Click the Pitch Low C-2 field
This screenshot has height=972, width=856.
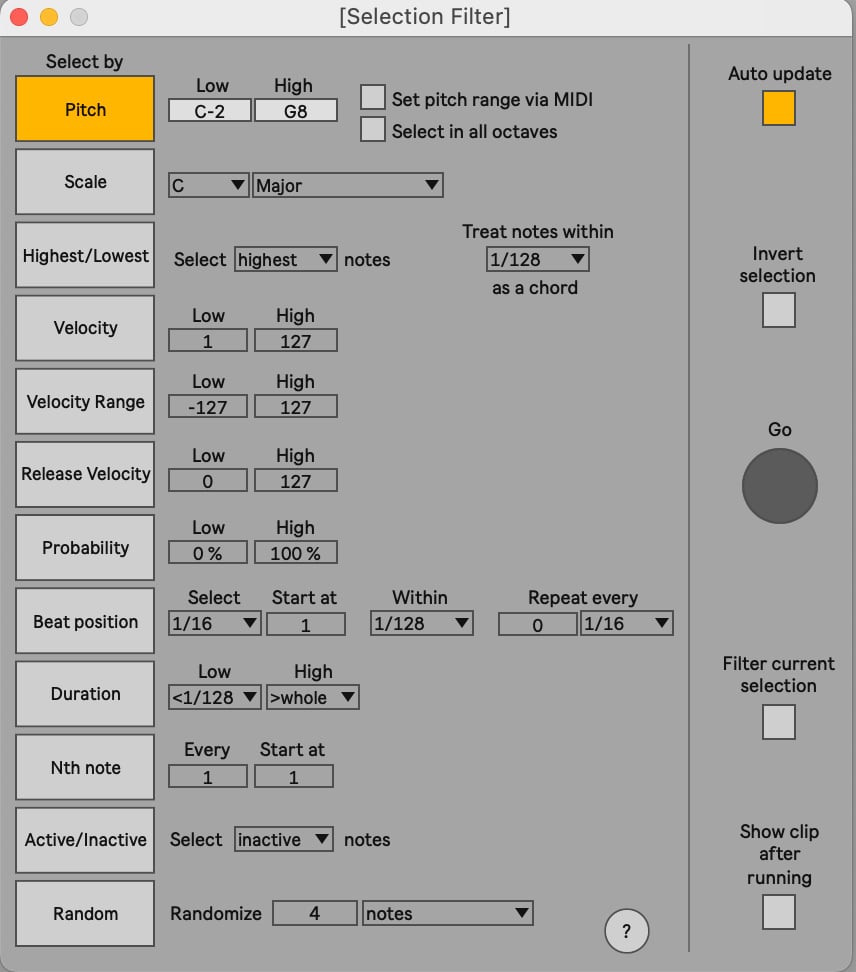[210, 111]
